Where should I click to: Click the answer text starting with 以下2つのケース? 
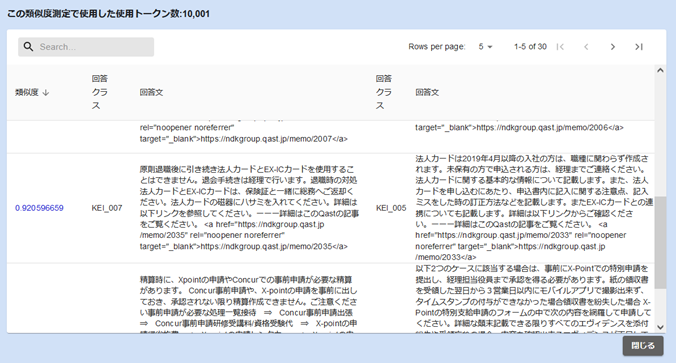coord(533,298)
